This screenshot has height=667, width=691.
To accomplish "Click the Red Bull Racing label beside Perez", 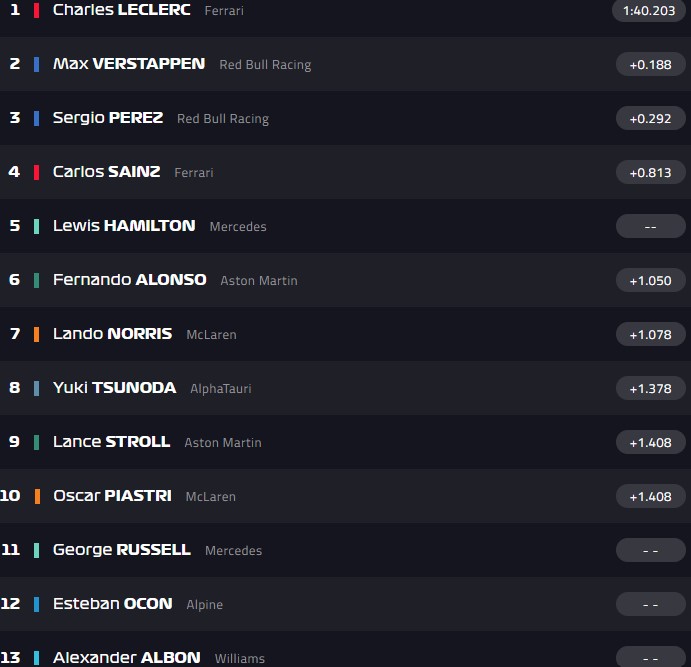I will click(x=223, y=119).
